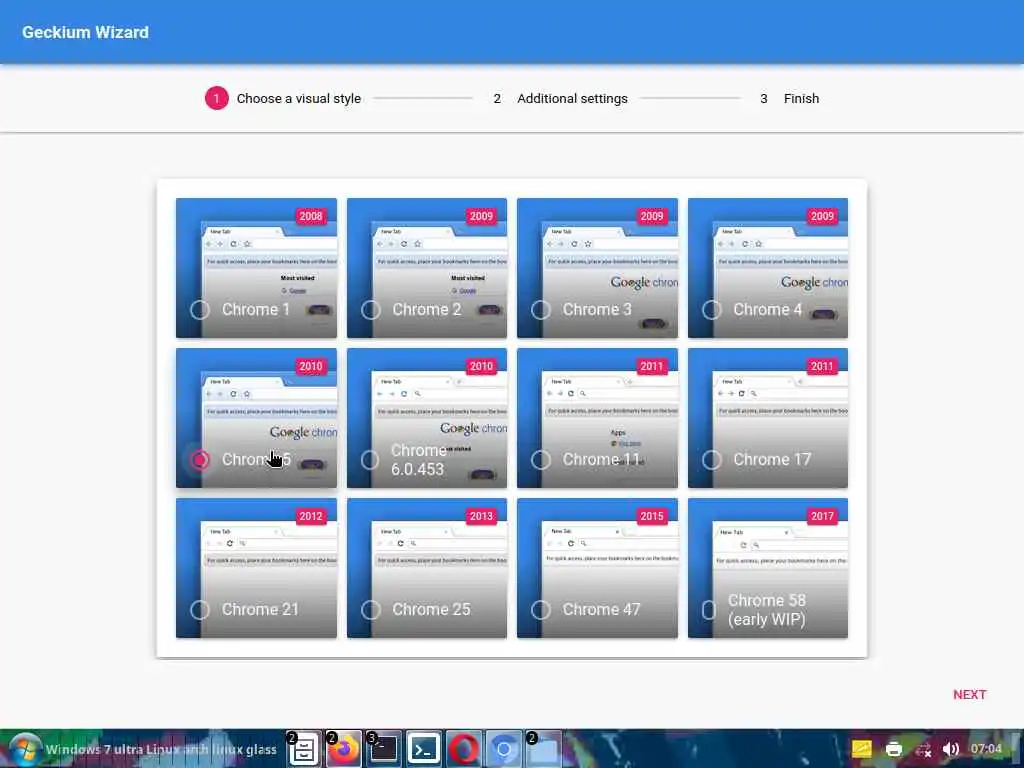The image size is (1024, 768).
Task: Choose the Chrome 17 radio option
Action: (x=711, y=460)
